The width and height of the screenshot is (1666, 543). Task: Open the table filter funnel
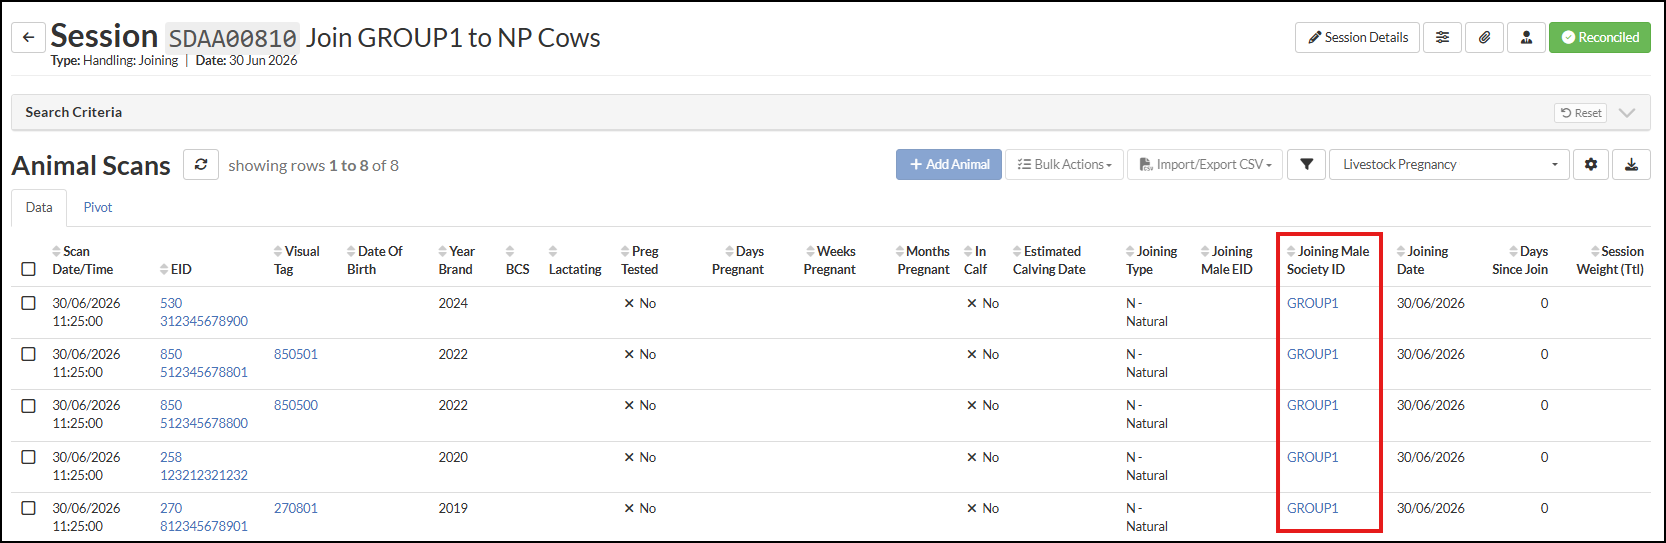[1306, 164]
